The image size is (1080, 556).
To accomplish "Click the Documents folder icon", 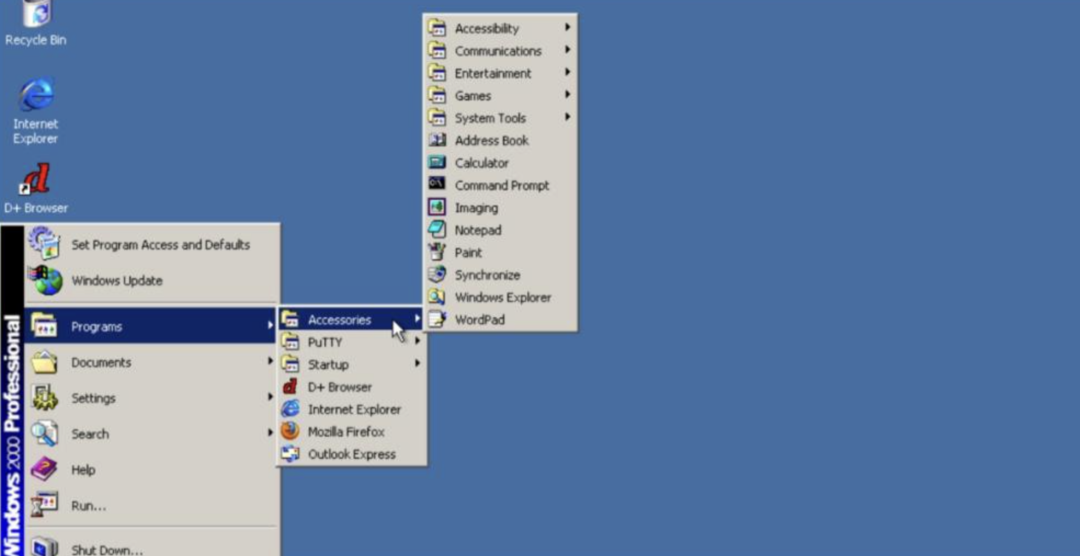I will click(45, 362).
